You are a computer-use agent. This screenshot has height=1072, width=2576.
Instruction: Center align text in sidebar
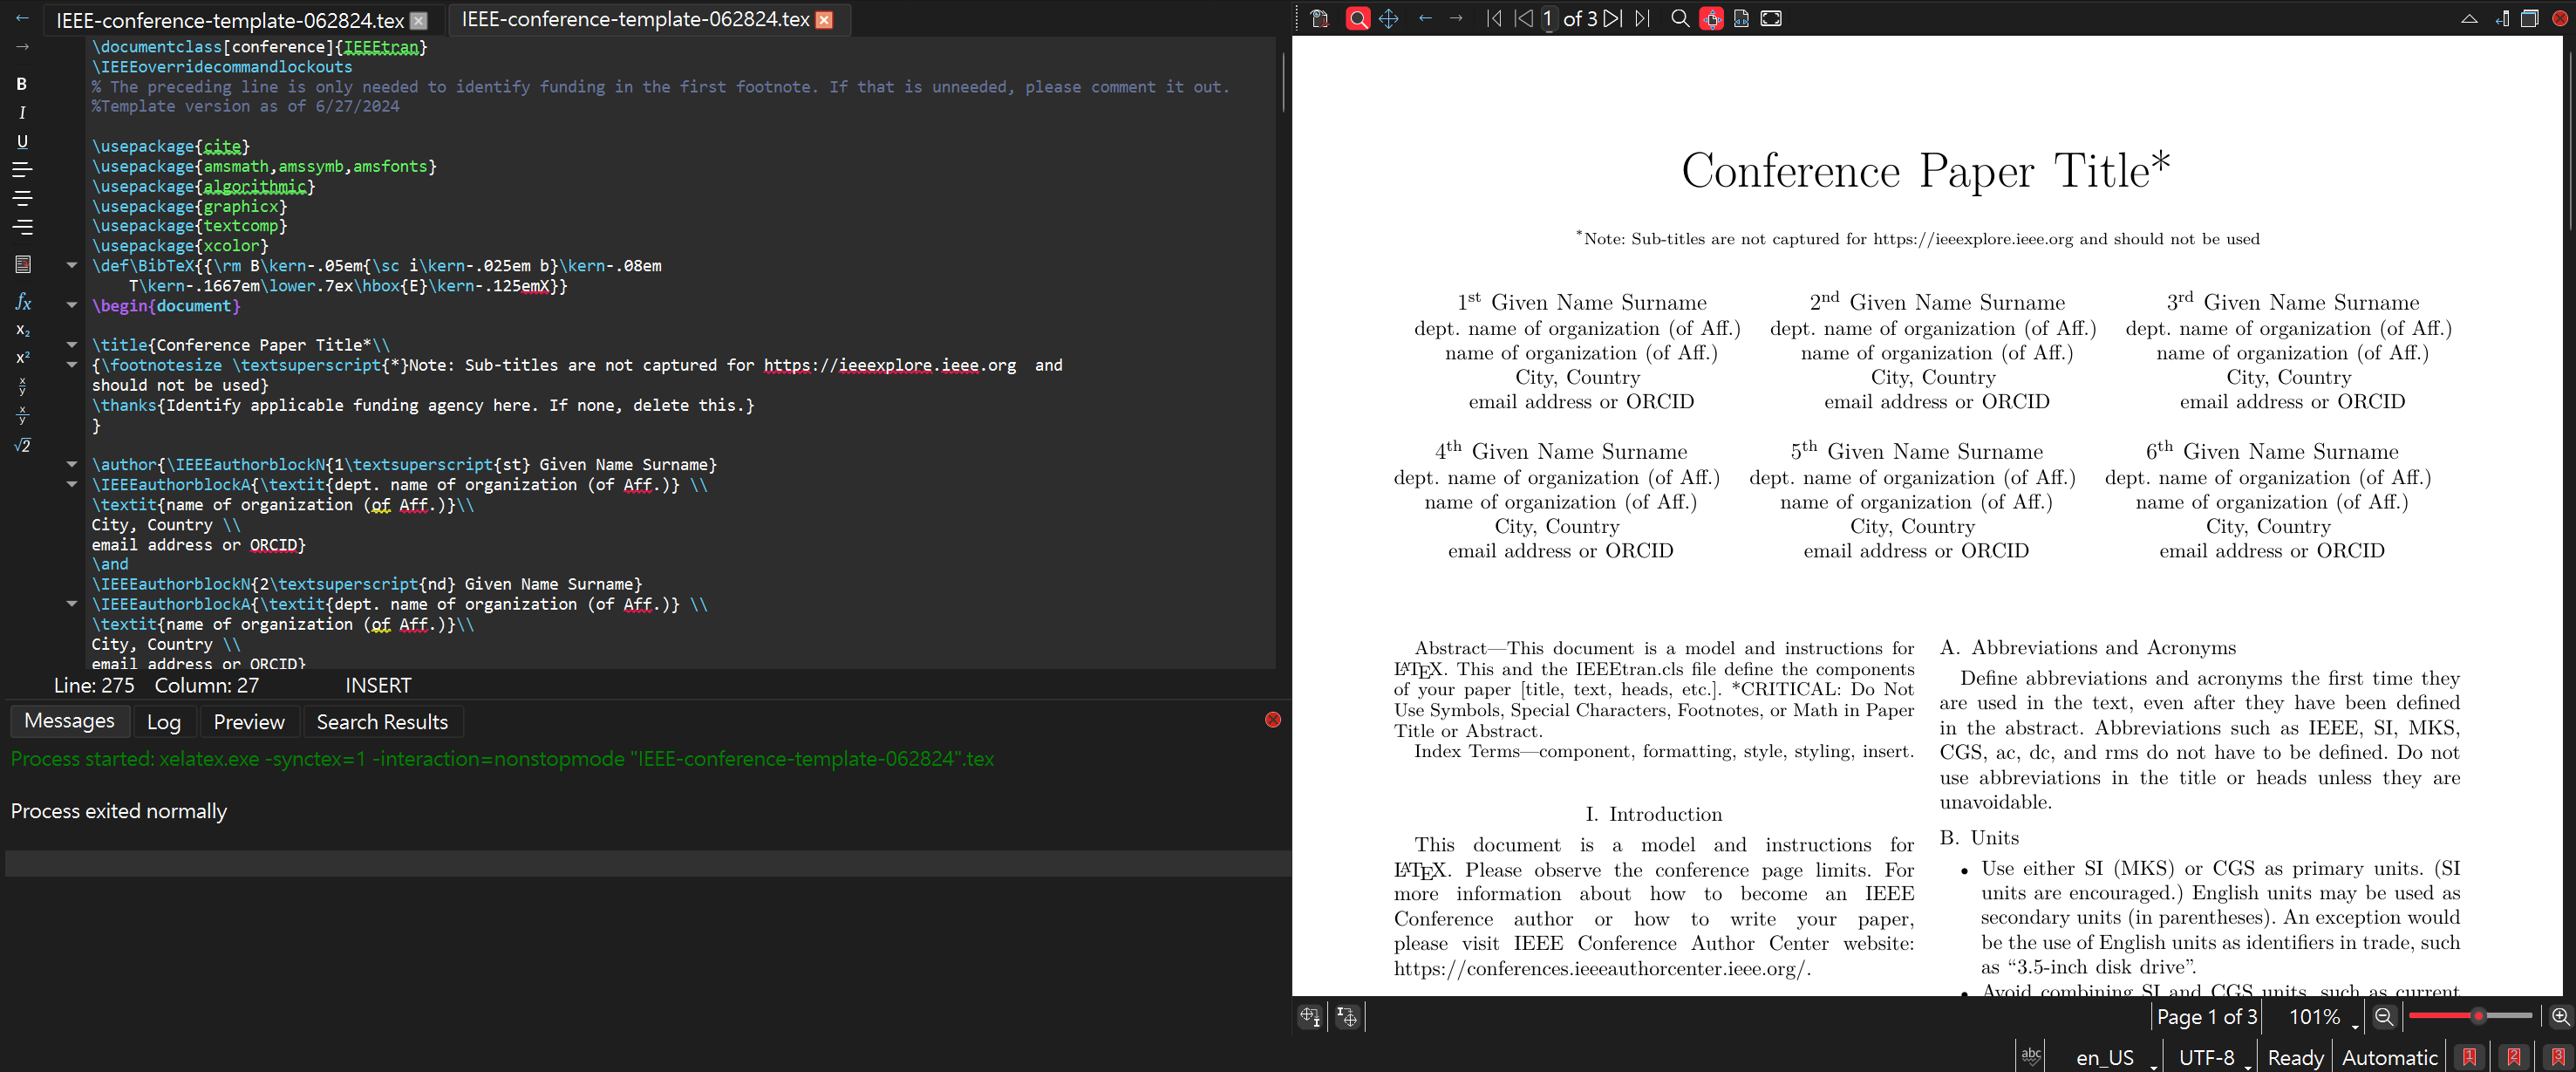coord(22,199)
